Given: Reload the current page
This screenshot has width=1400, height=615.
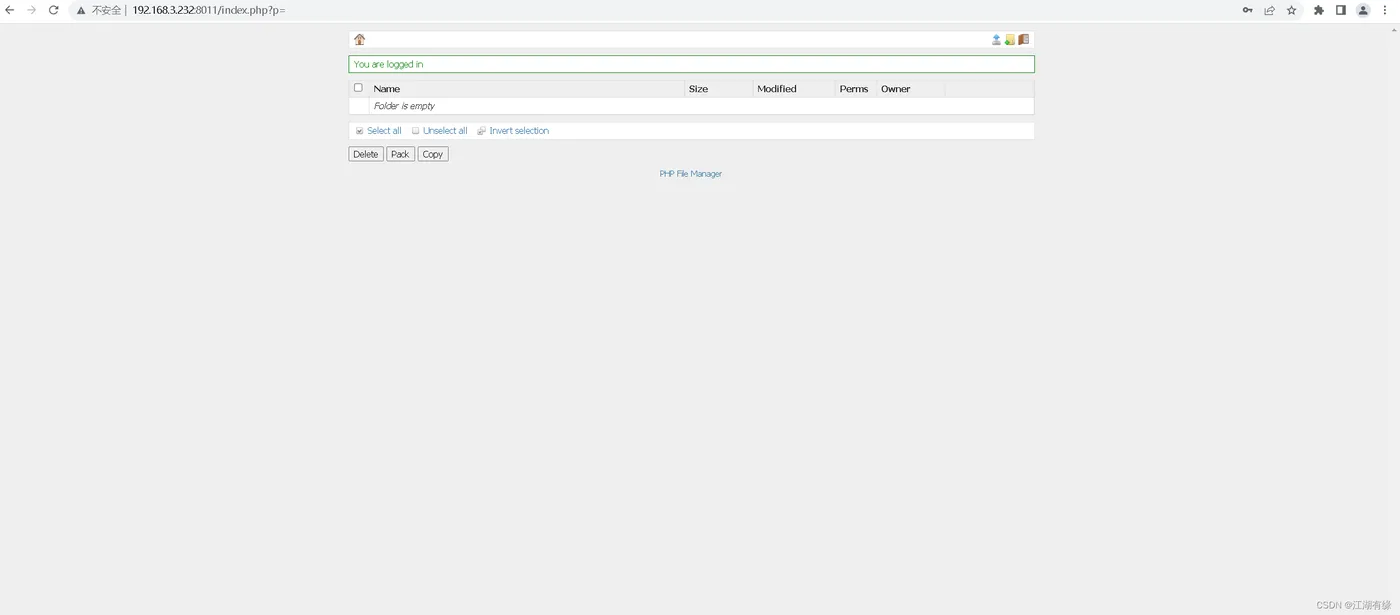Looking at the screenshot, I should pos(54,10).
